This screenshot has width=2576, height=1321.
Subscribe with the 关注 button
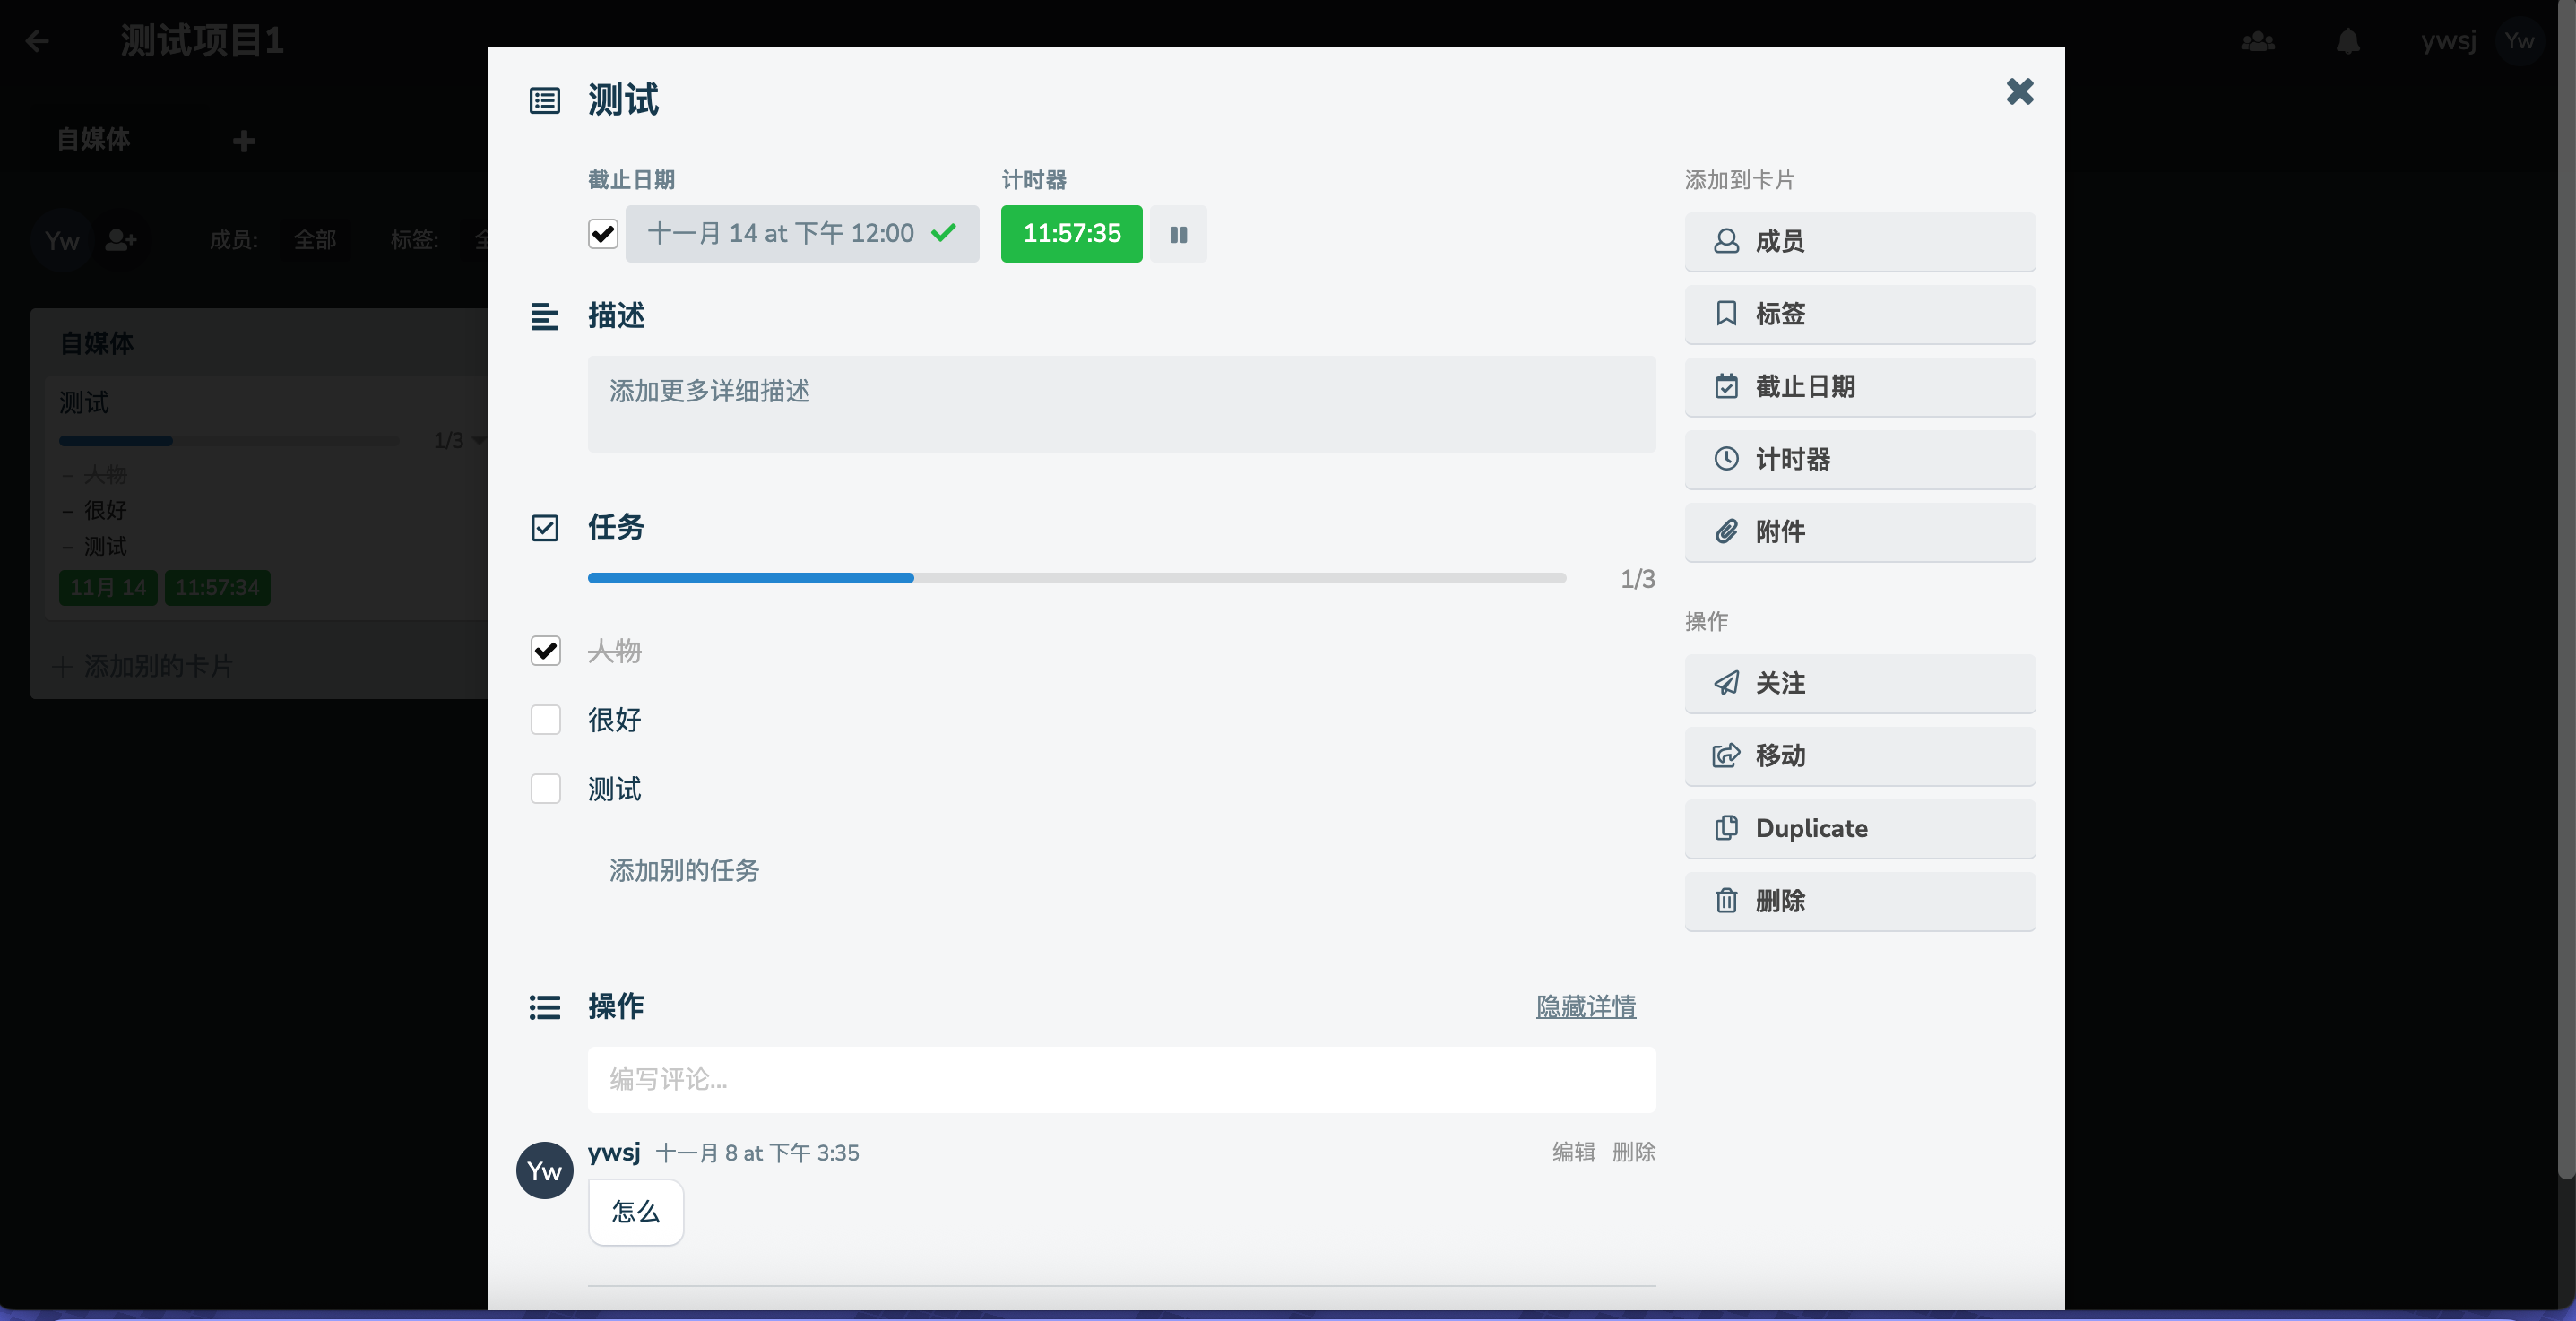click(x=1859, y=683)
